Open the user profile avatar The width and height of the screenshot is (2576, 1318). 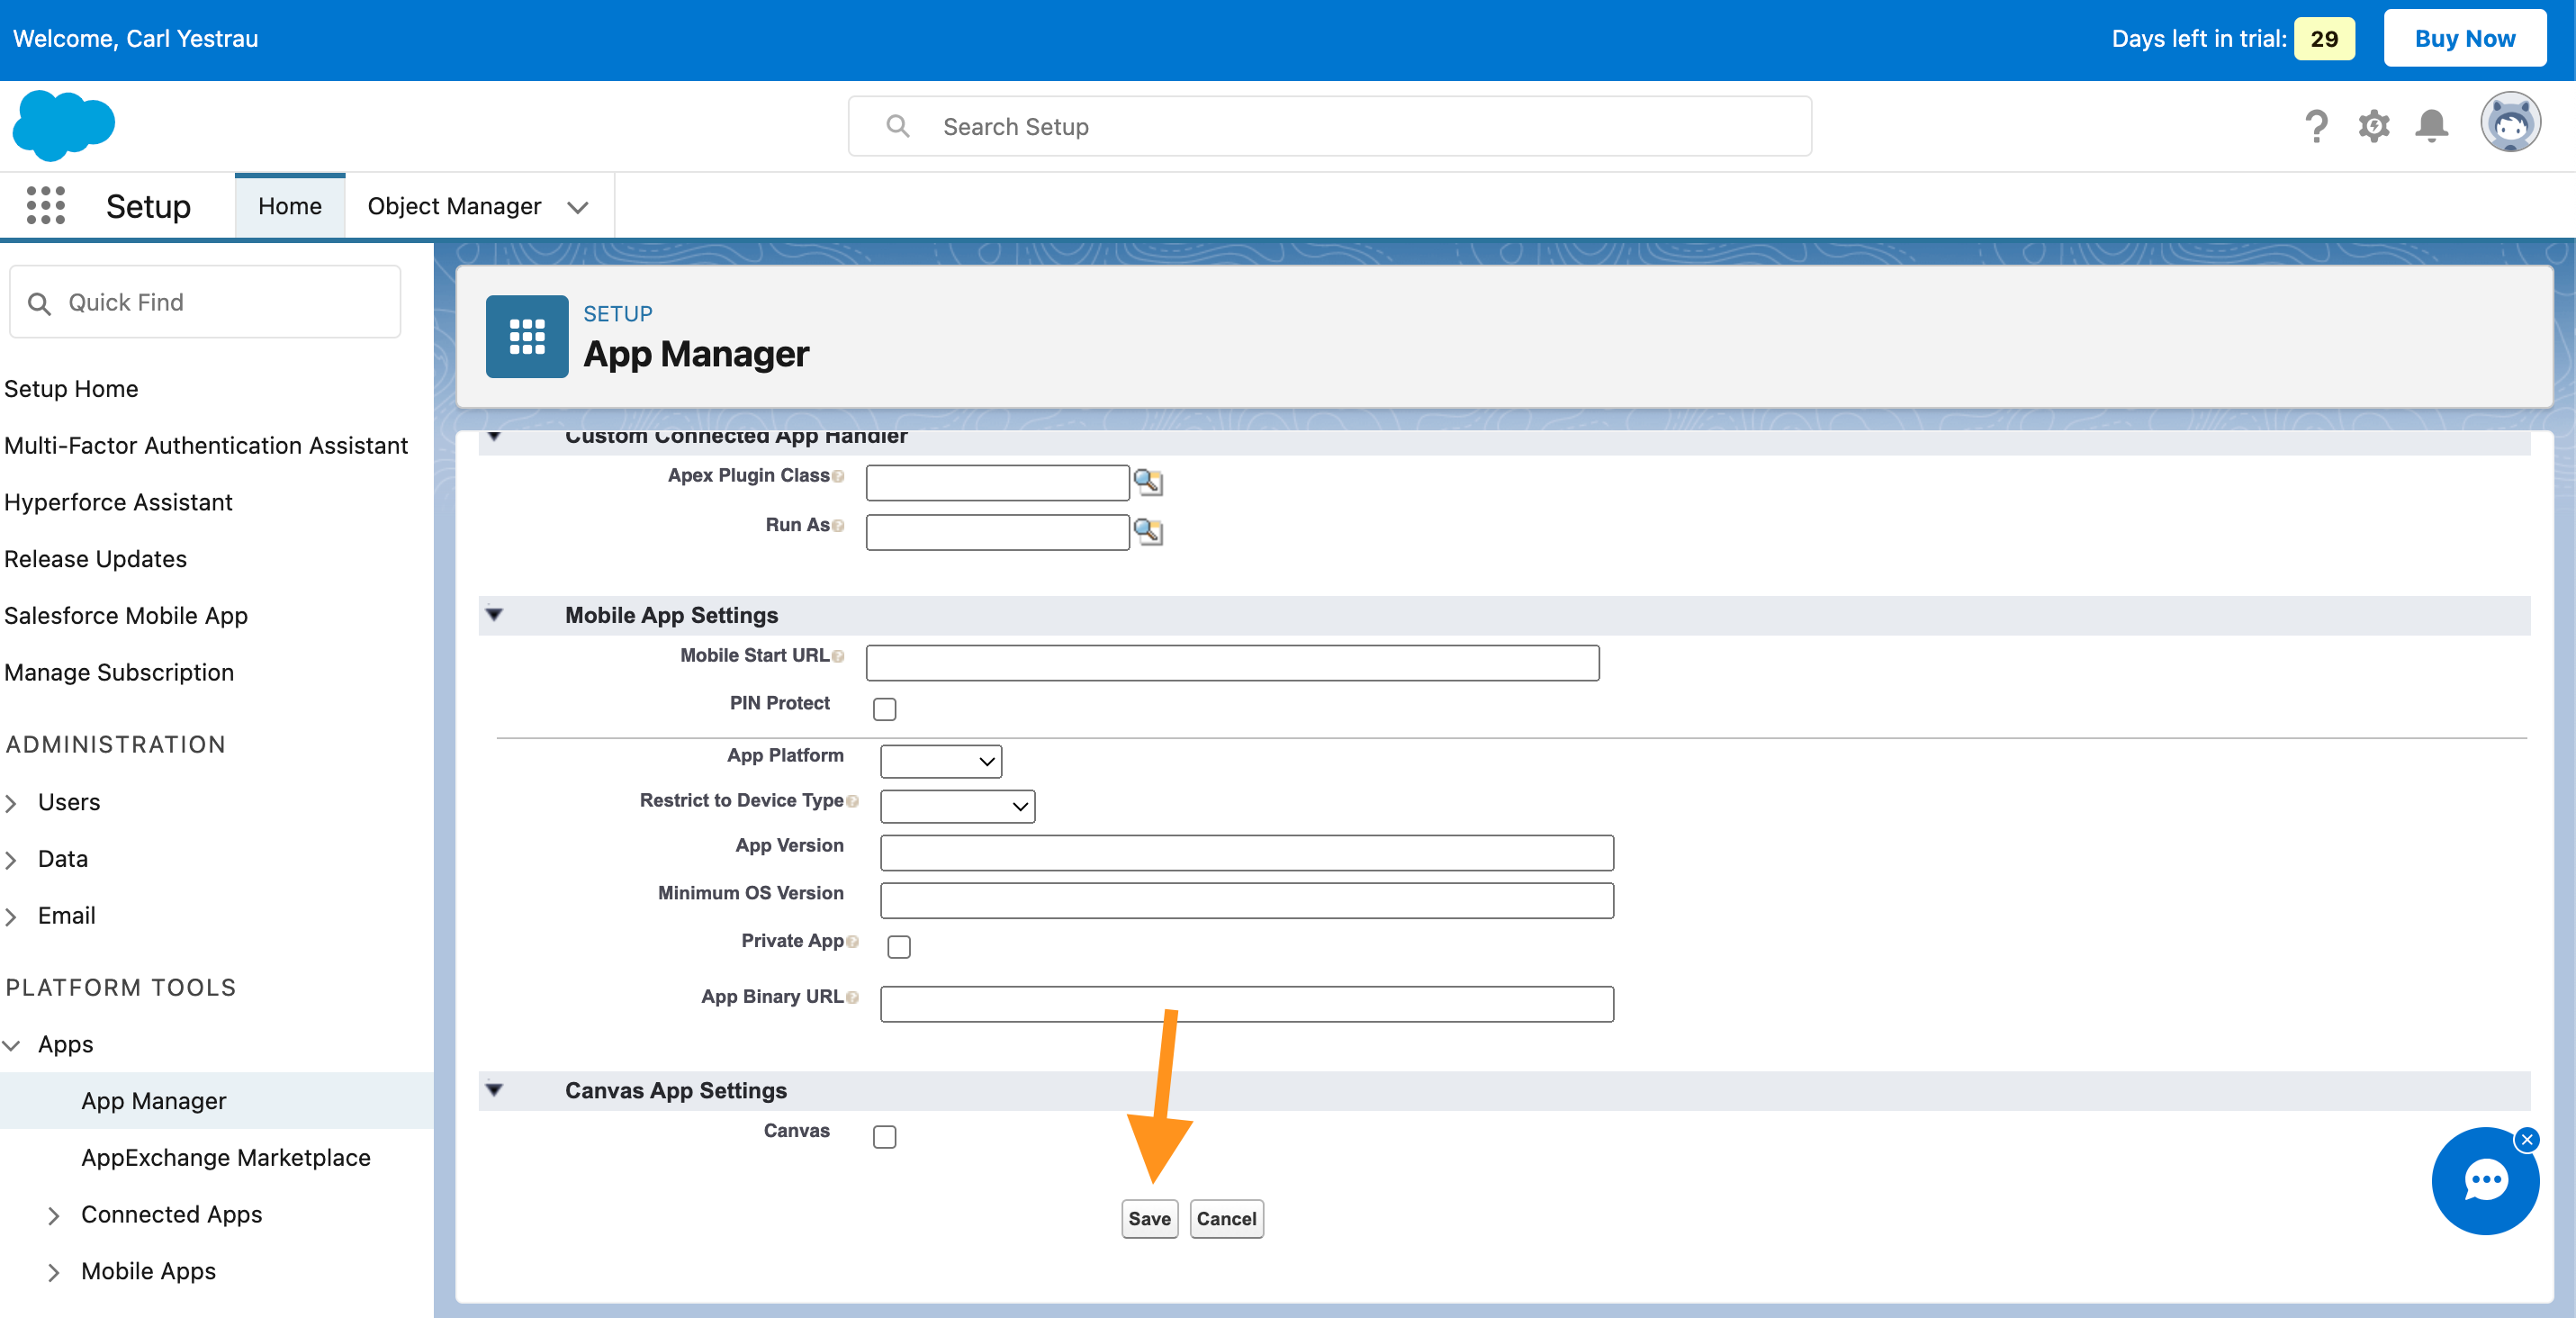pyautogui.click(x=2510, y=123)
